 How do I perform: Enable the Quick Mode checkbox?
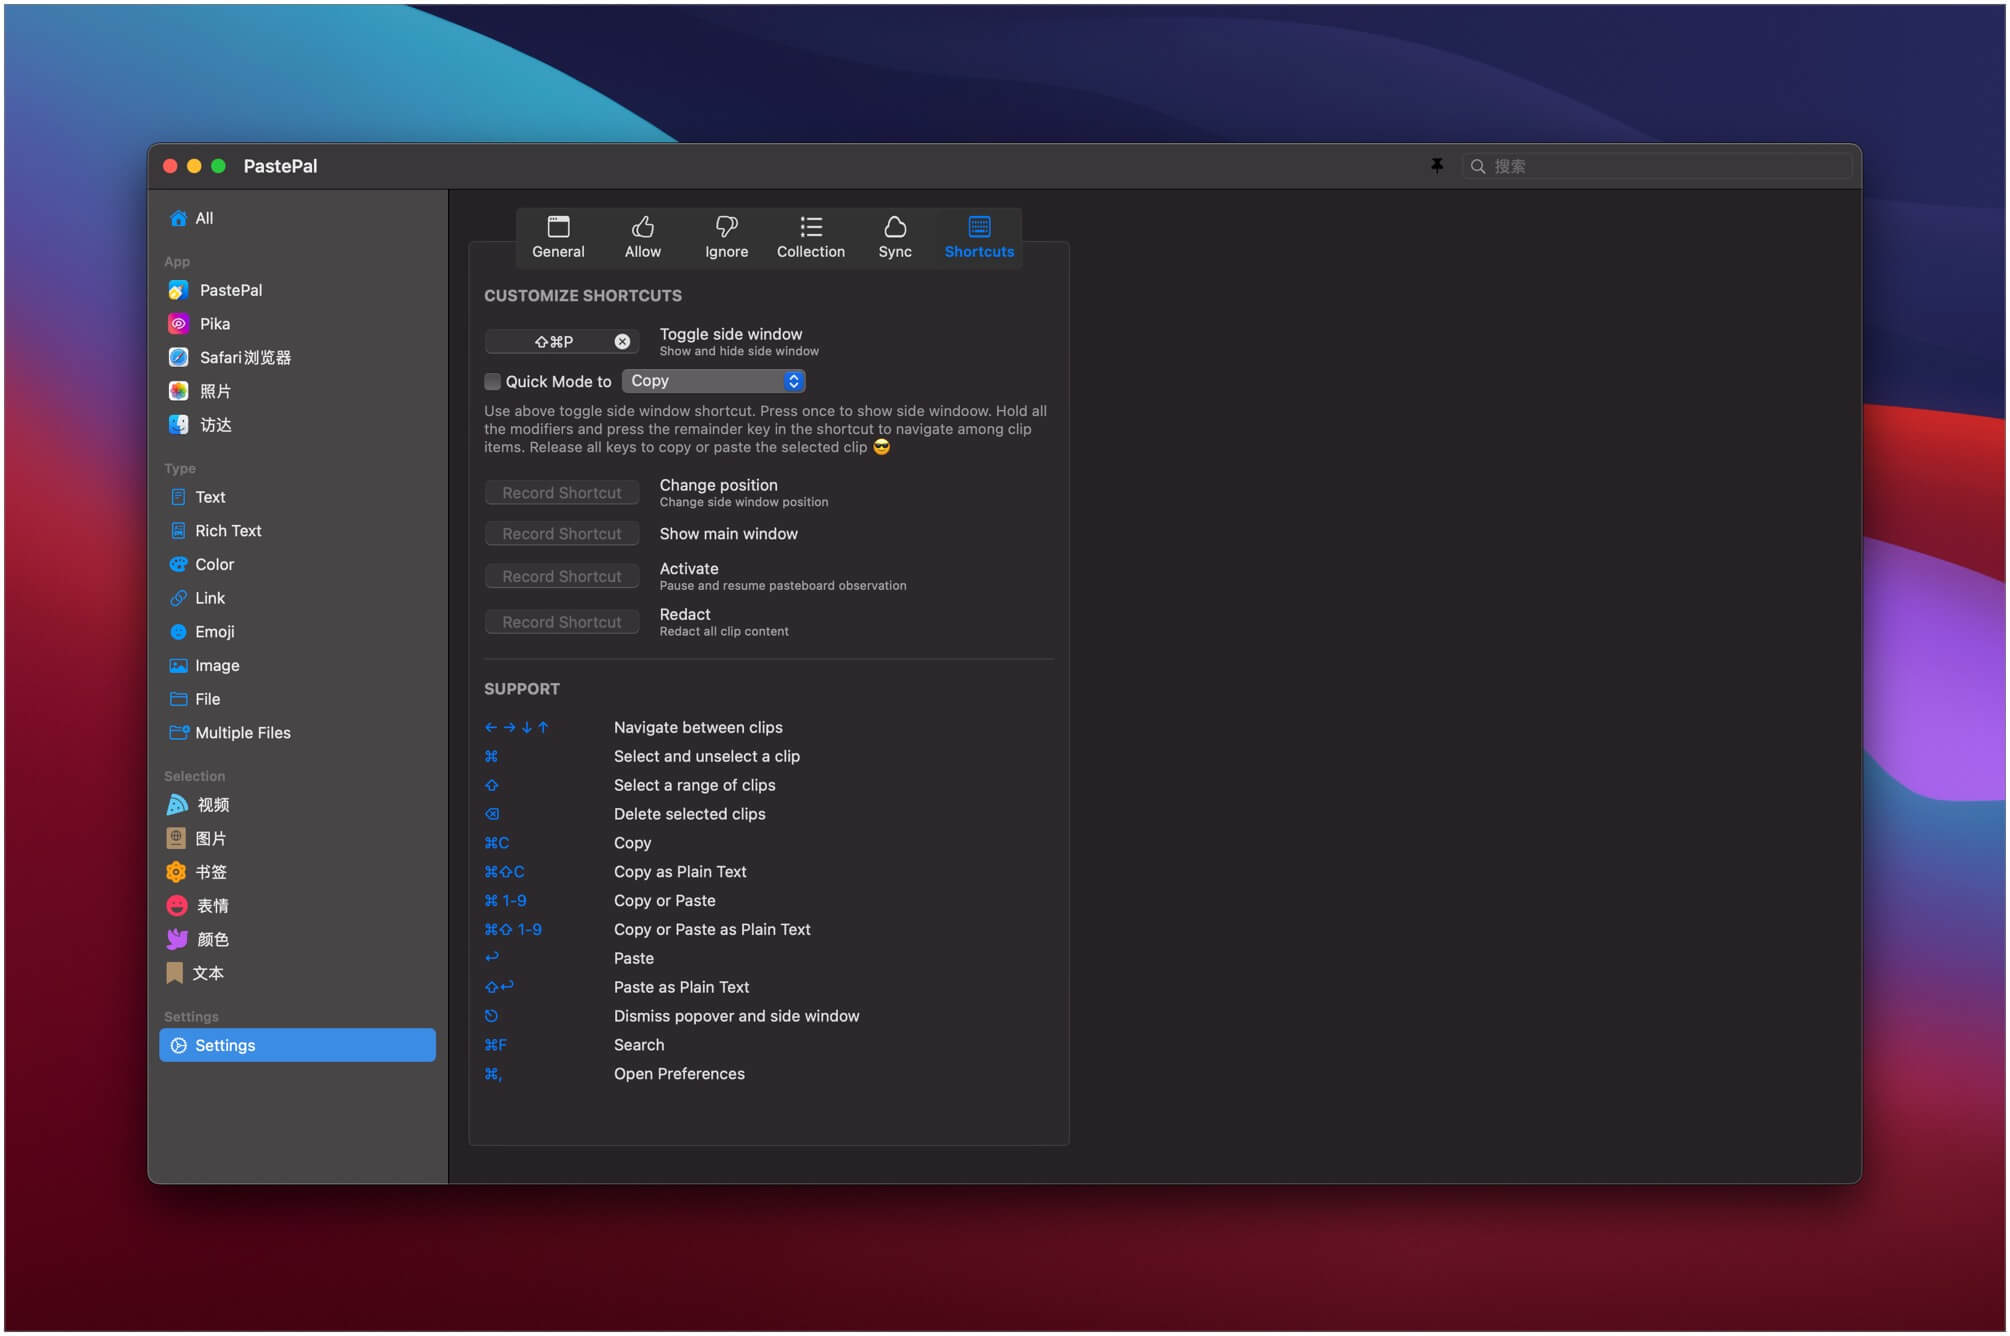pyautogui.click(x=492, y=381)
